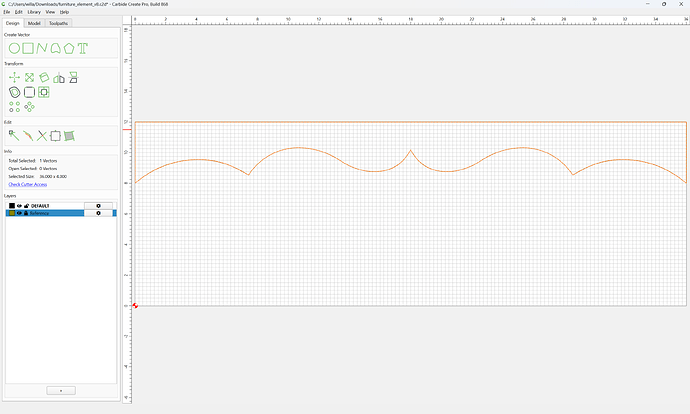690x414 pixels.
Task: Select the Text tool
Action: pos(83,48)
